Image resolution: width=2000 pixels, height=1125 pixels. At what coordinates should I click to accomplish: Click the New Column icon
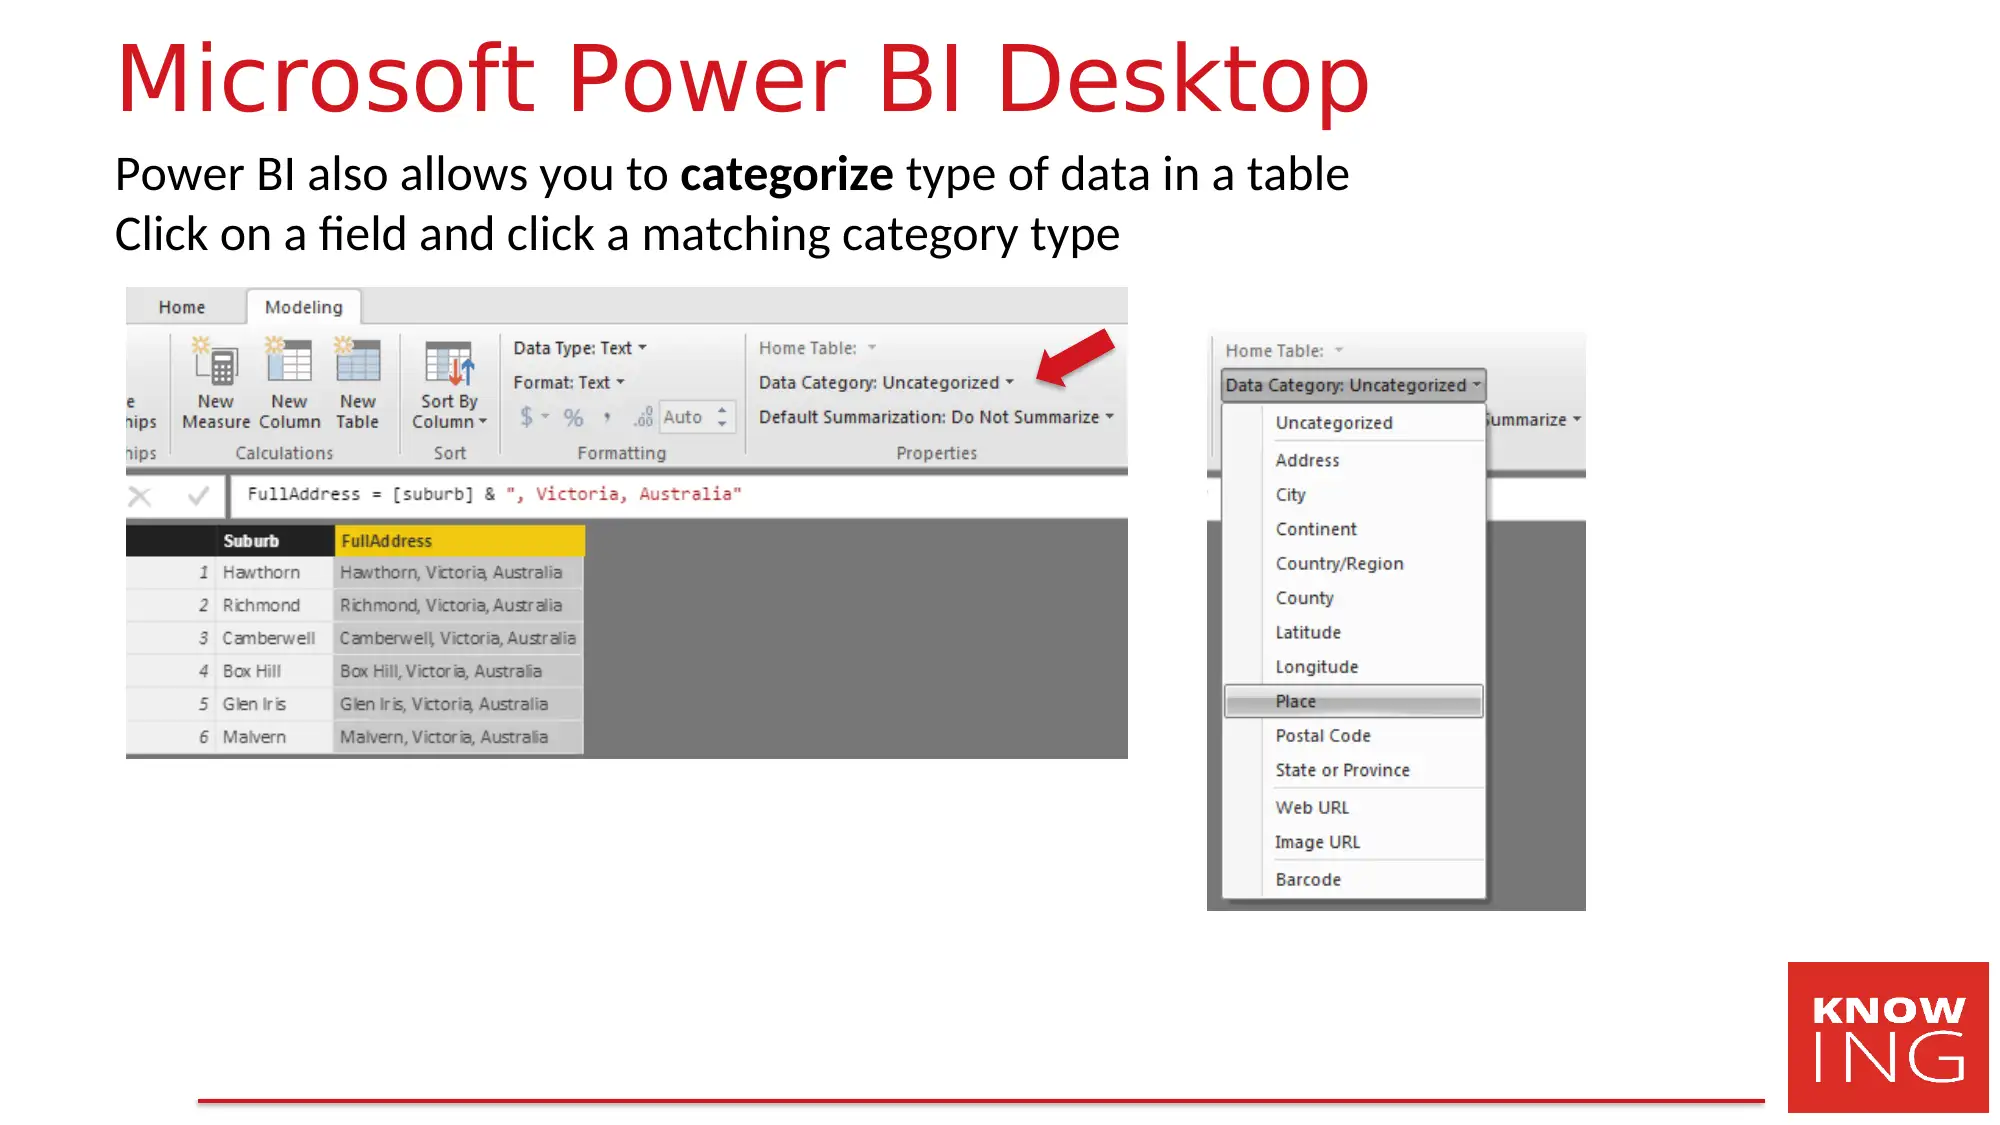coord(289,362)
